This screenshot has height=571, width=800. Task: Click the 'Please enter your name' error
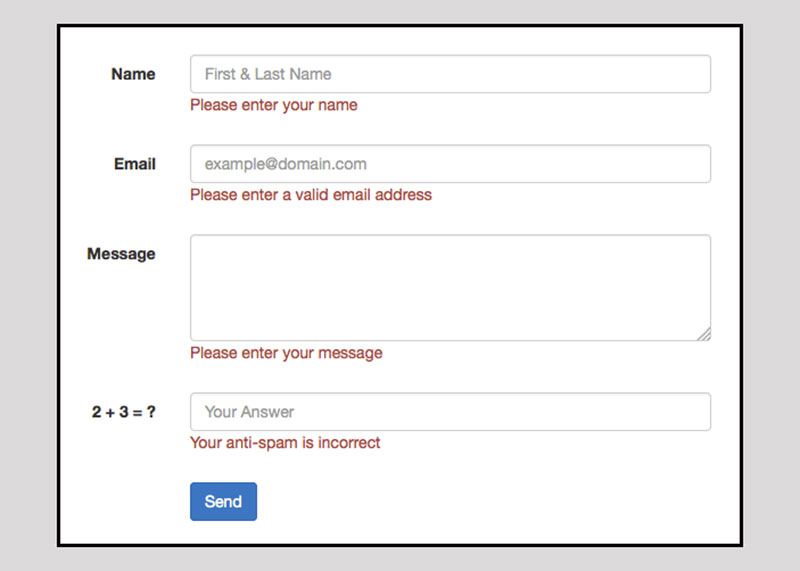[273, 105]
